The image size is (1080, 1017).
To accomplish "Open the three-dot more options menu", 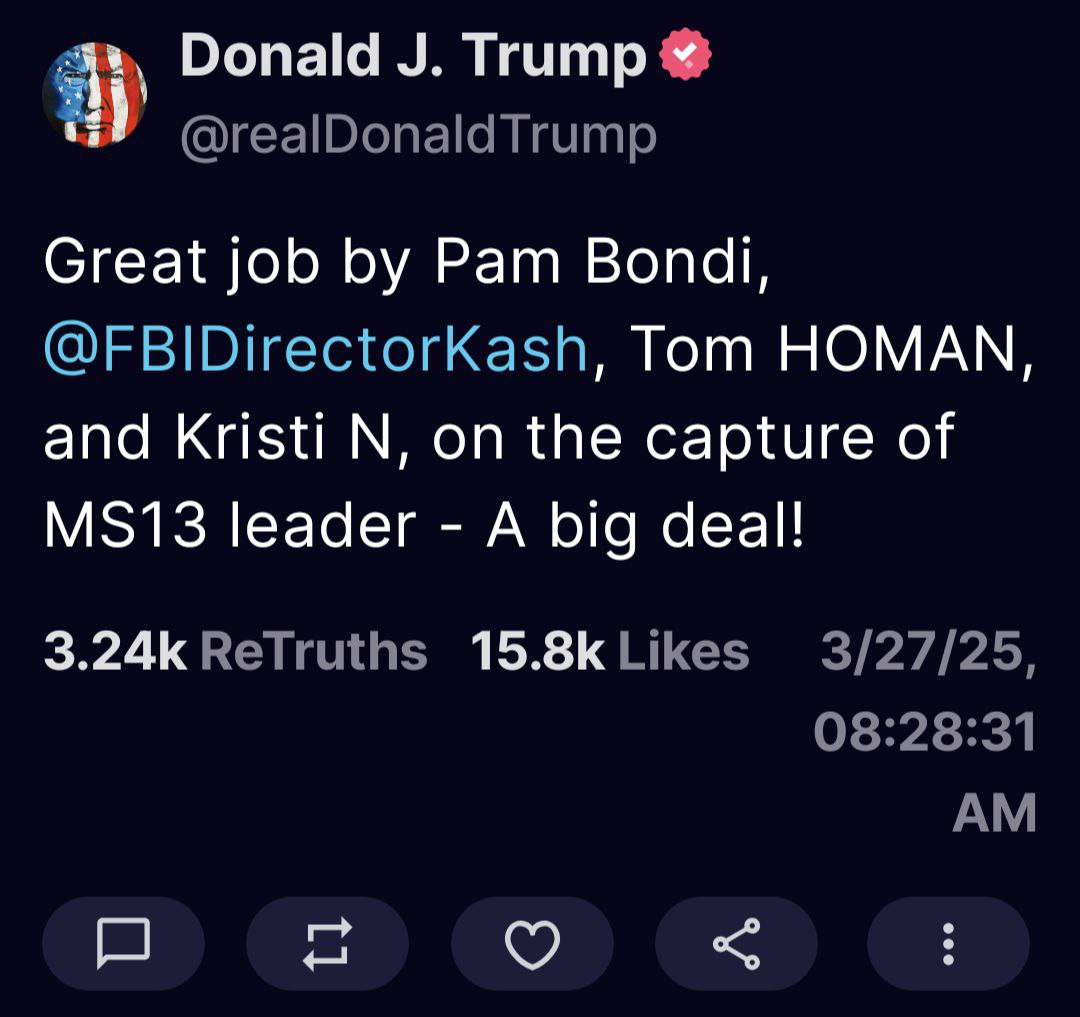I will coord(948,943).
